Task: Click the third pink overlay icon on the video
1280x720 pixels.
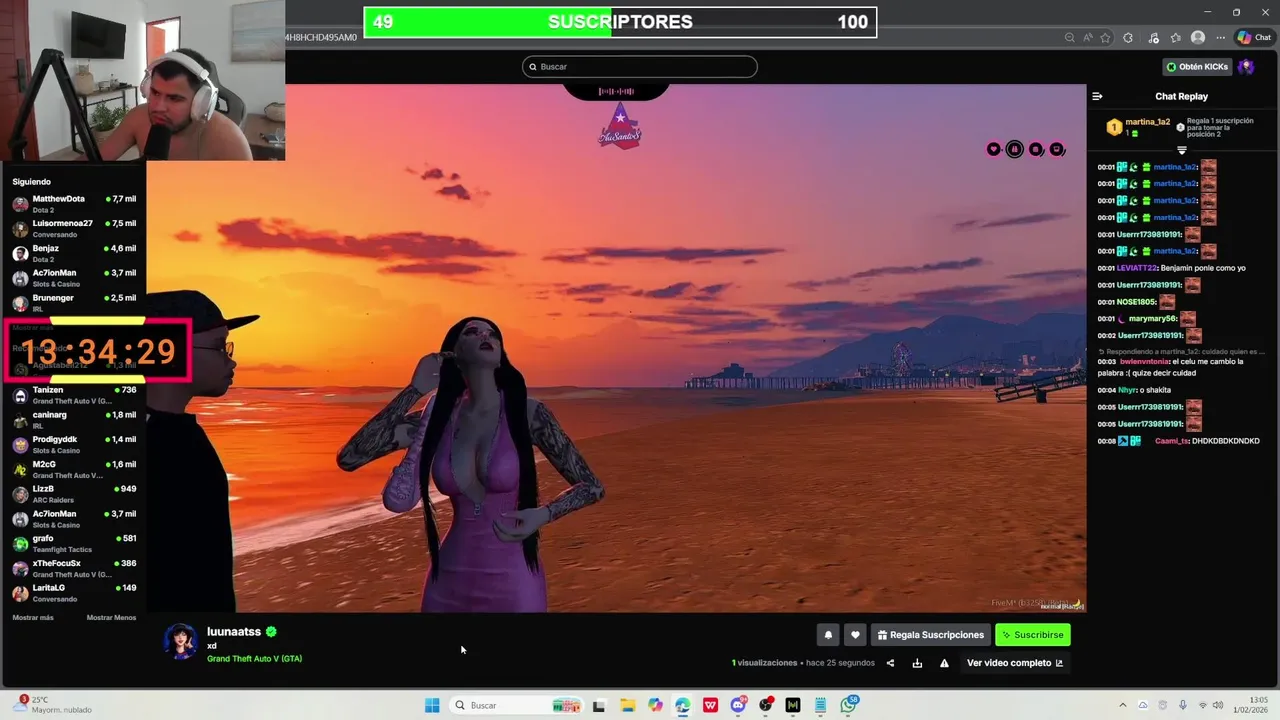Action: click(x=1036, y=150)
